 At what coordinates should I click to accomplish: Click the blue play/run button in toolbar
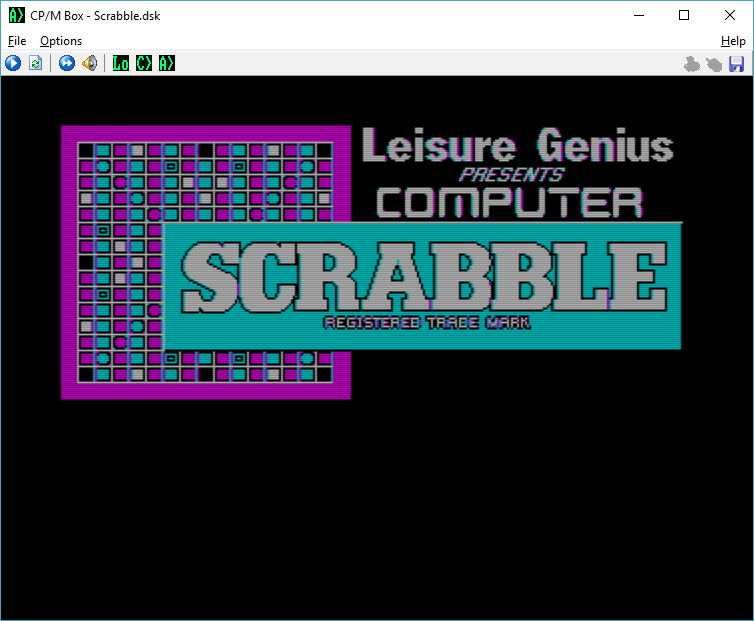tap(13, 63)
